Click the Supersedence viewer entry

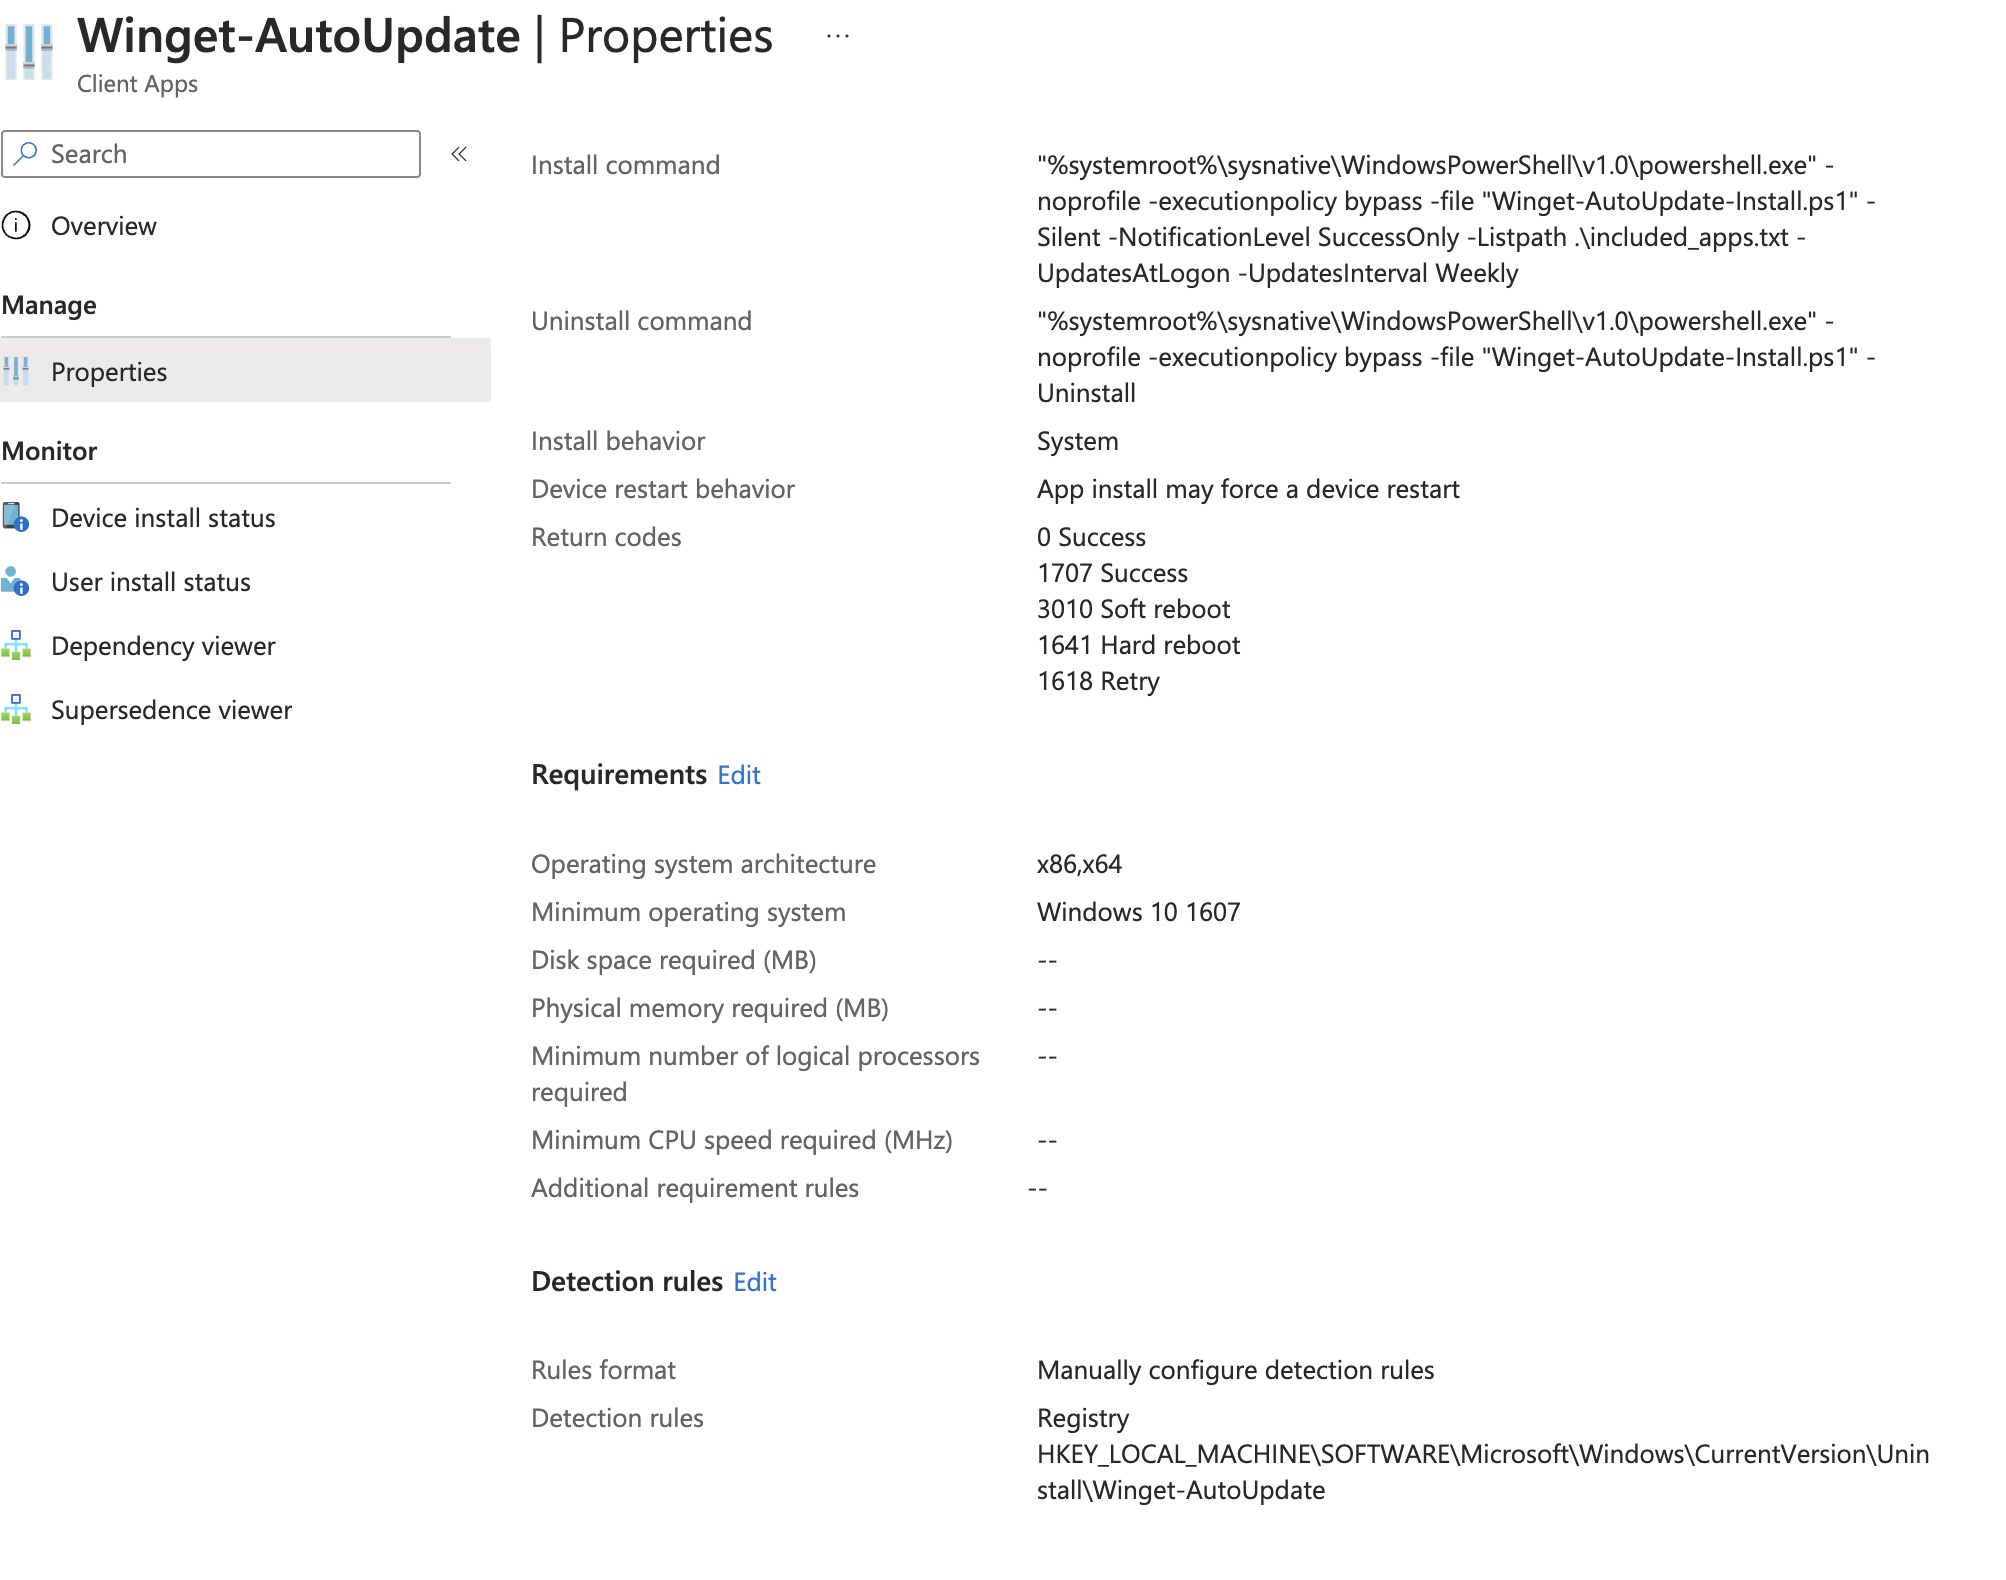click(x=171, y=709)
